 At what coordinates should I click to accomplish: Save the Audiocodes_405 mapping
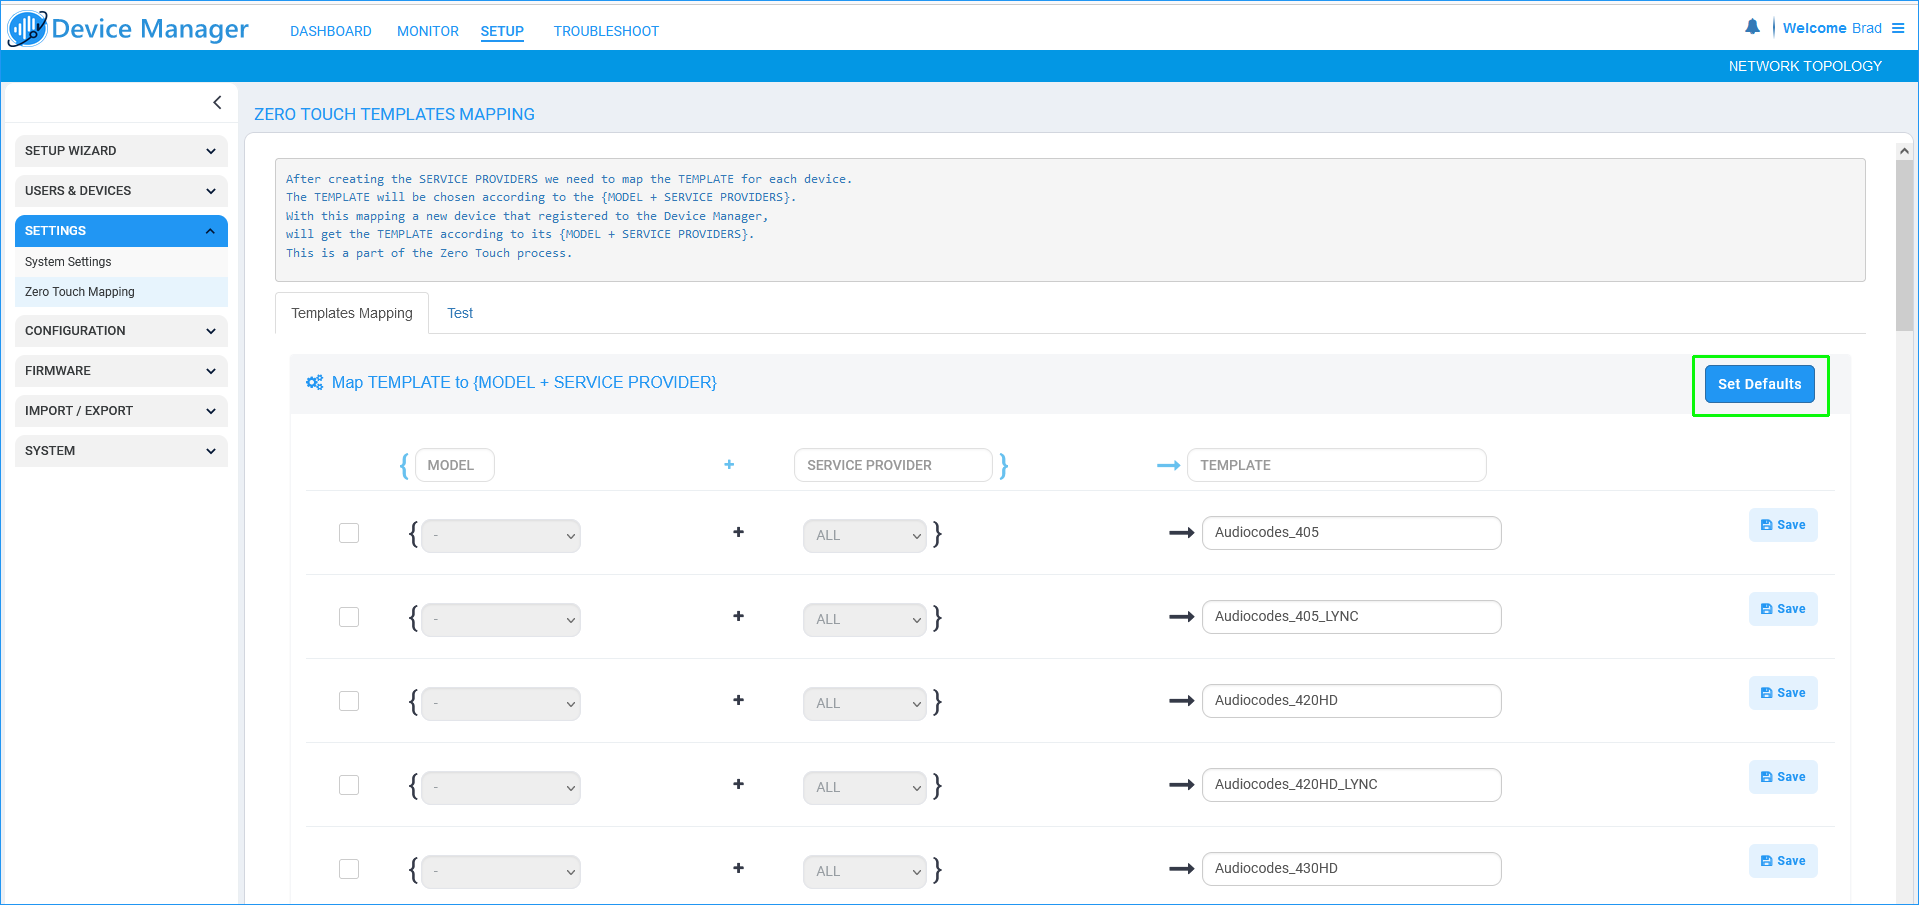pos(1783,525)
